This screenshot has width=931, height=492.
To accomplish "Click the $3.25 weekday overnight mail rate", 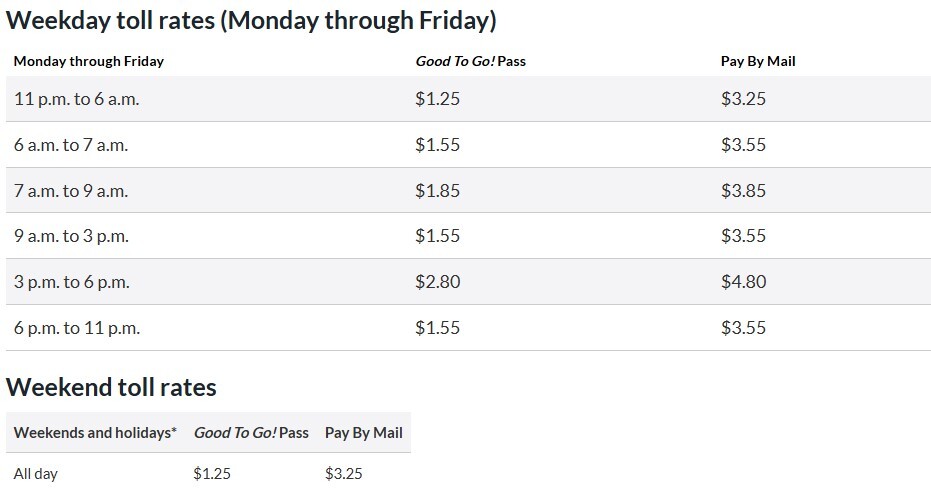I will (x=743, y=99).
